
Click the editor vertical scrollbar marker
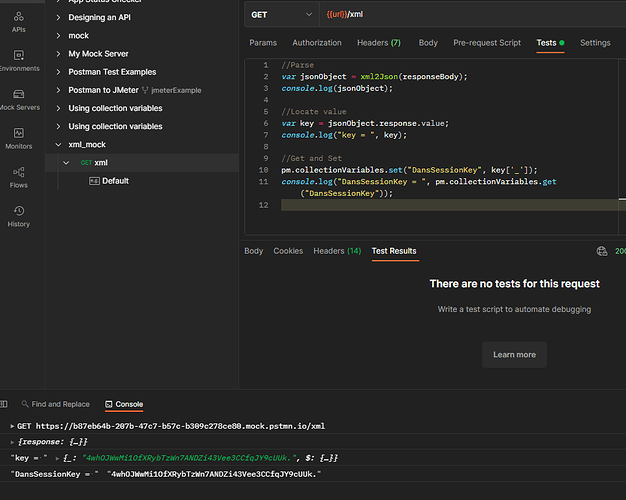[622, 199]
